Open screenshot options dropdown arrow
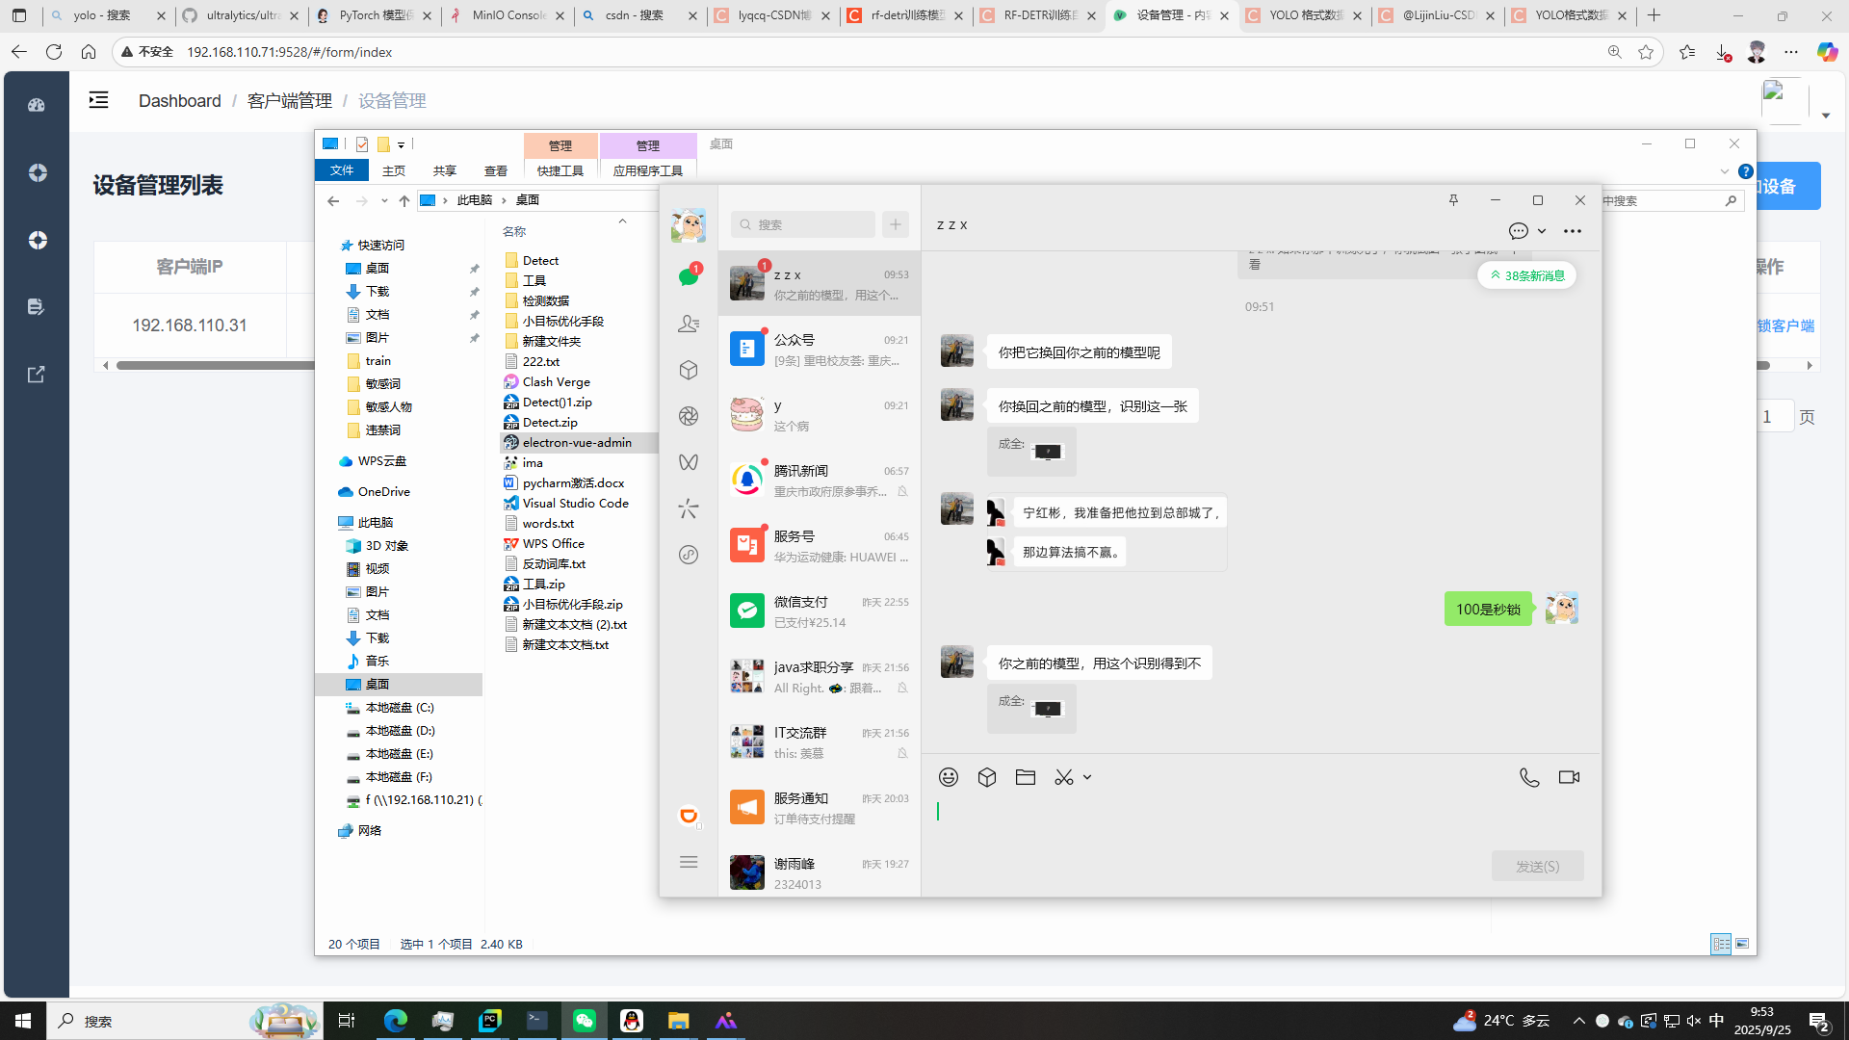 (1087, 777)
